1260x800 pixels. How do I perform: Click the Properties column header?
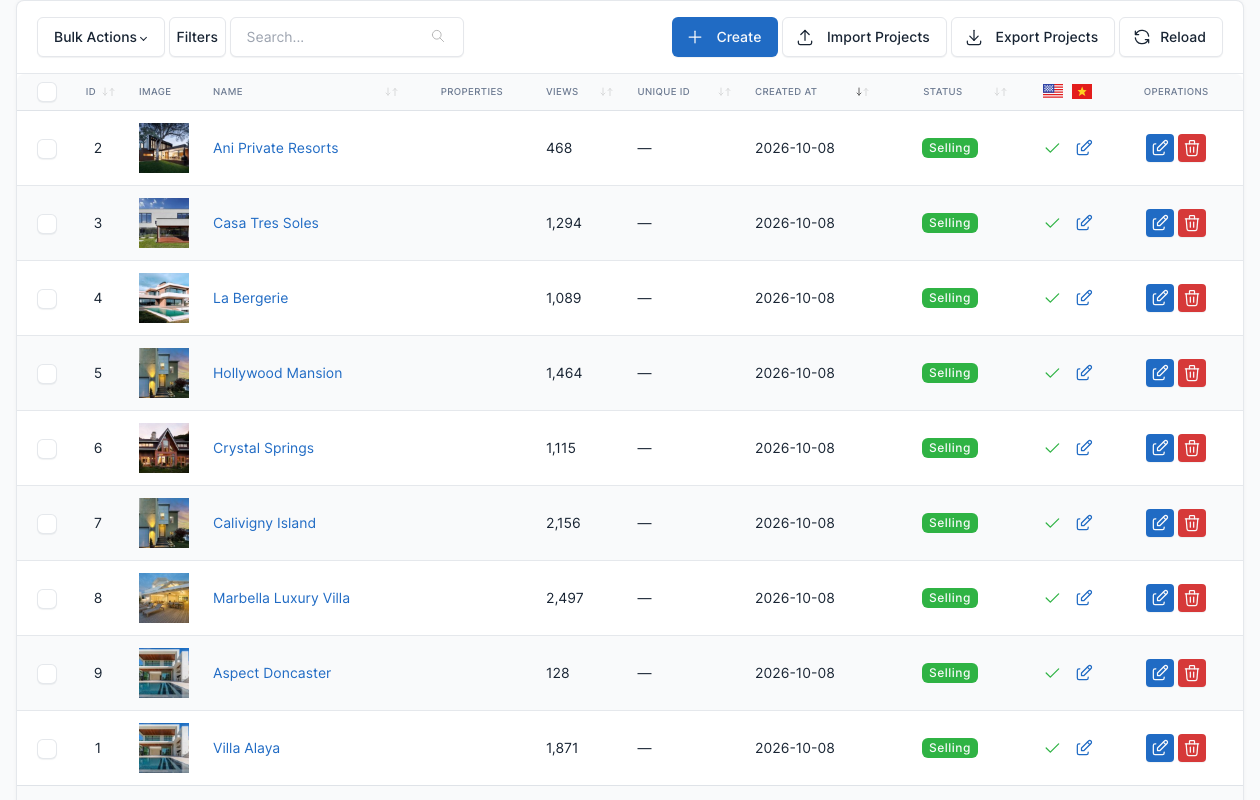[472, 92]
